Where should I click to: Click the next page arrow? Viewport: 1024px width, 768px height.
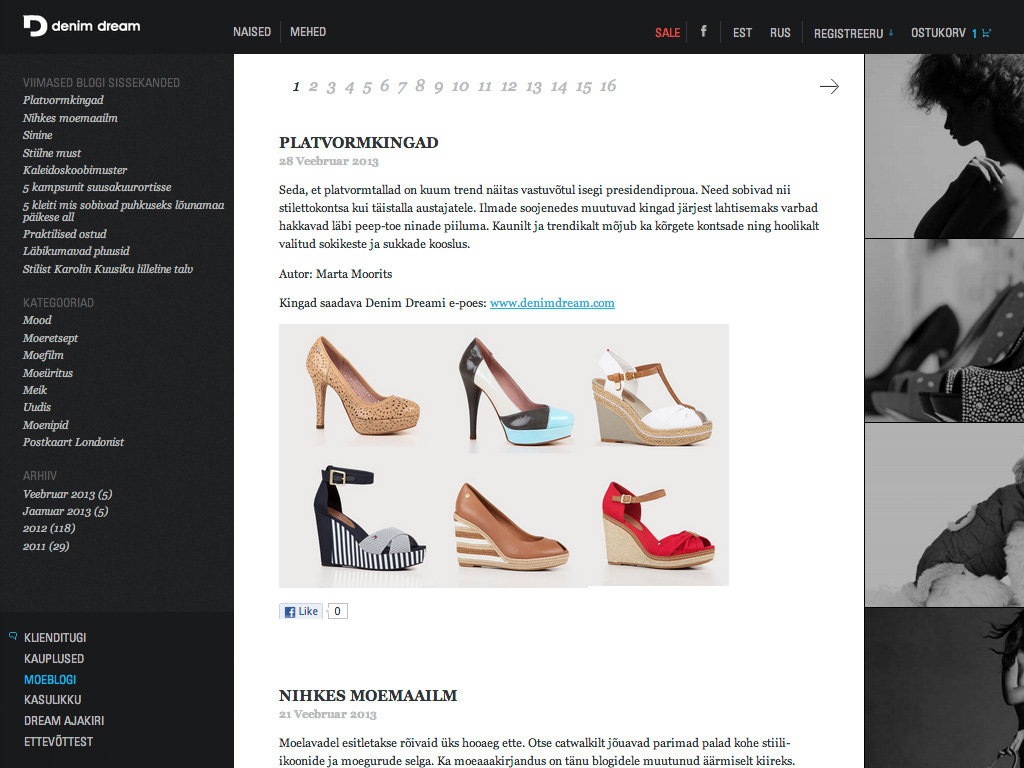coord(829,87)
